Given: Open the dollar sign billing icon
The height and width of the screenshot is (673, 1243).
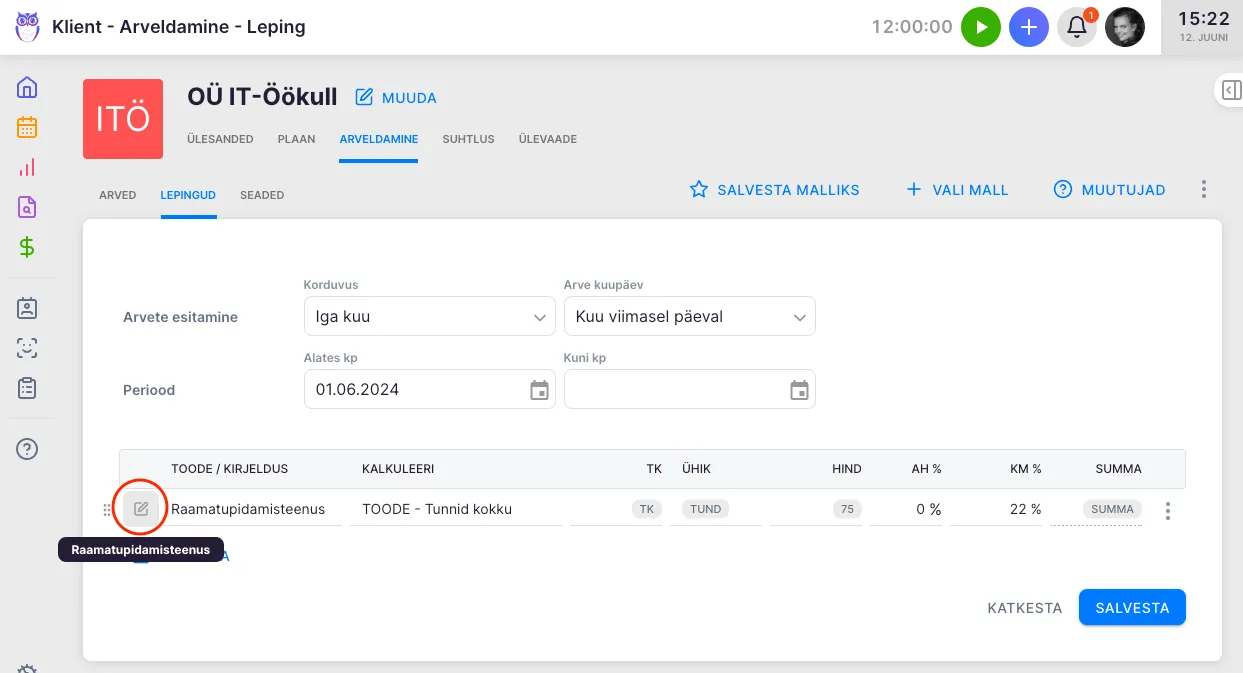Looking at the screenshot, I should [27, 247].
